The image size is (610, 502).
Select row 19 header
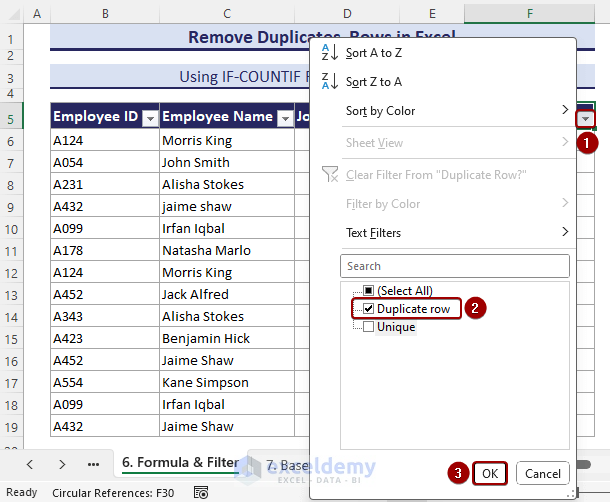11,427
